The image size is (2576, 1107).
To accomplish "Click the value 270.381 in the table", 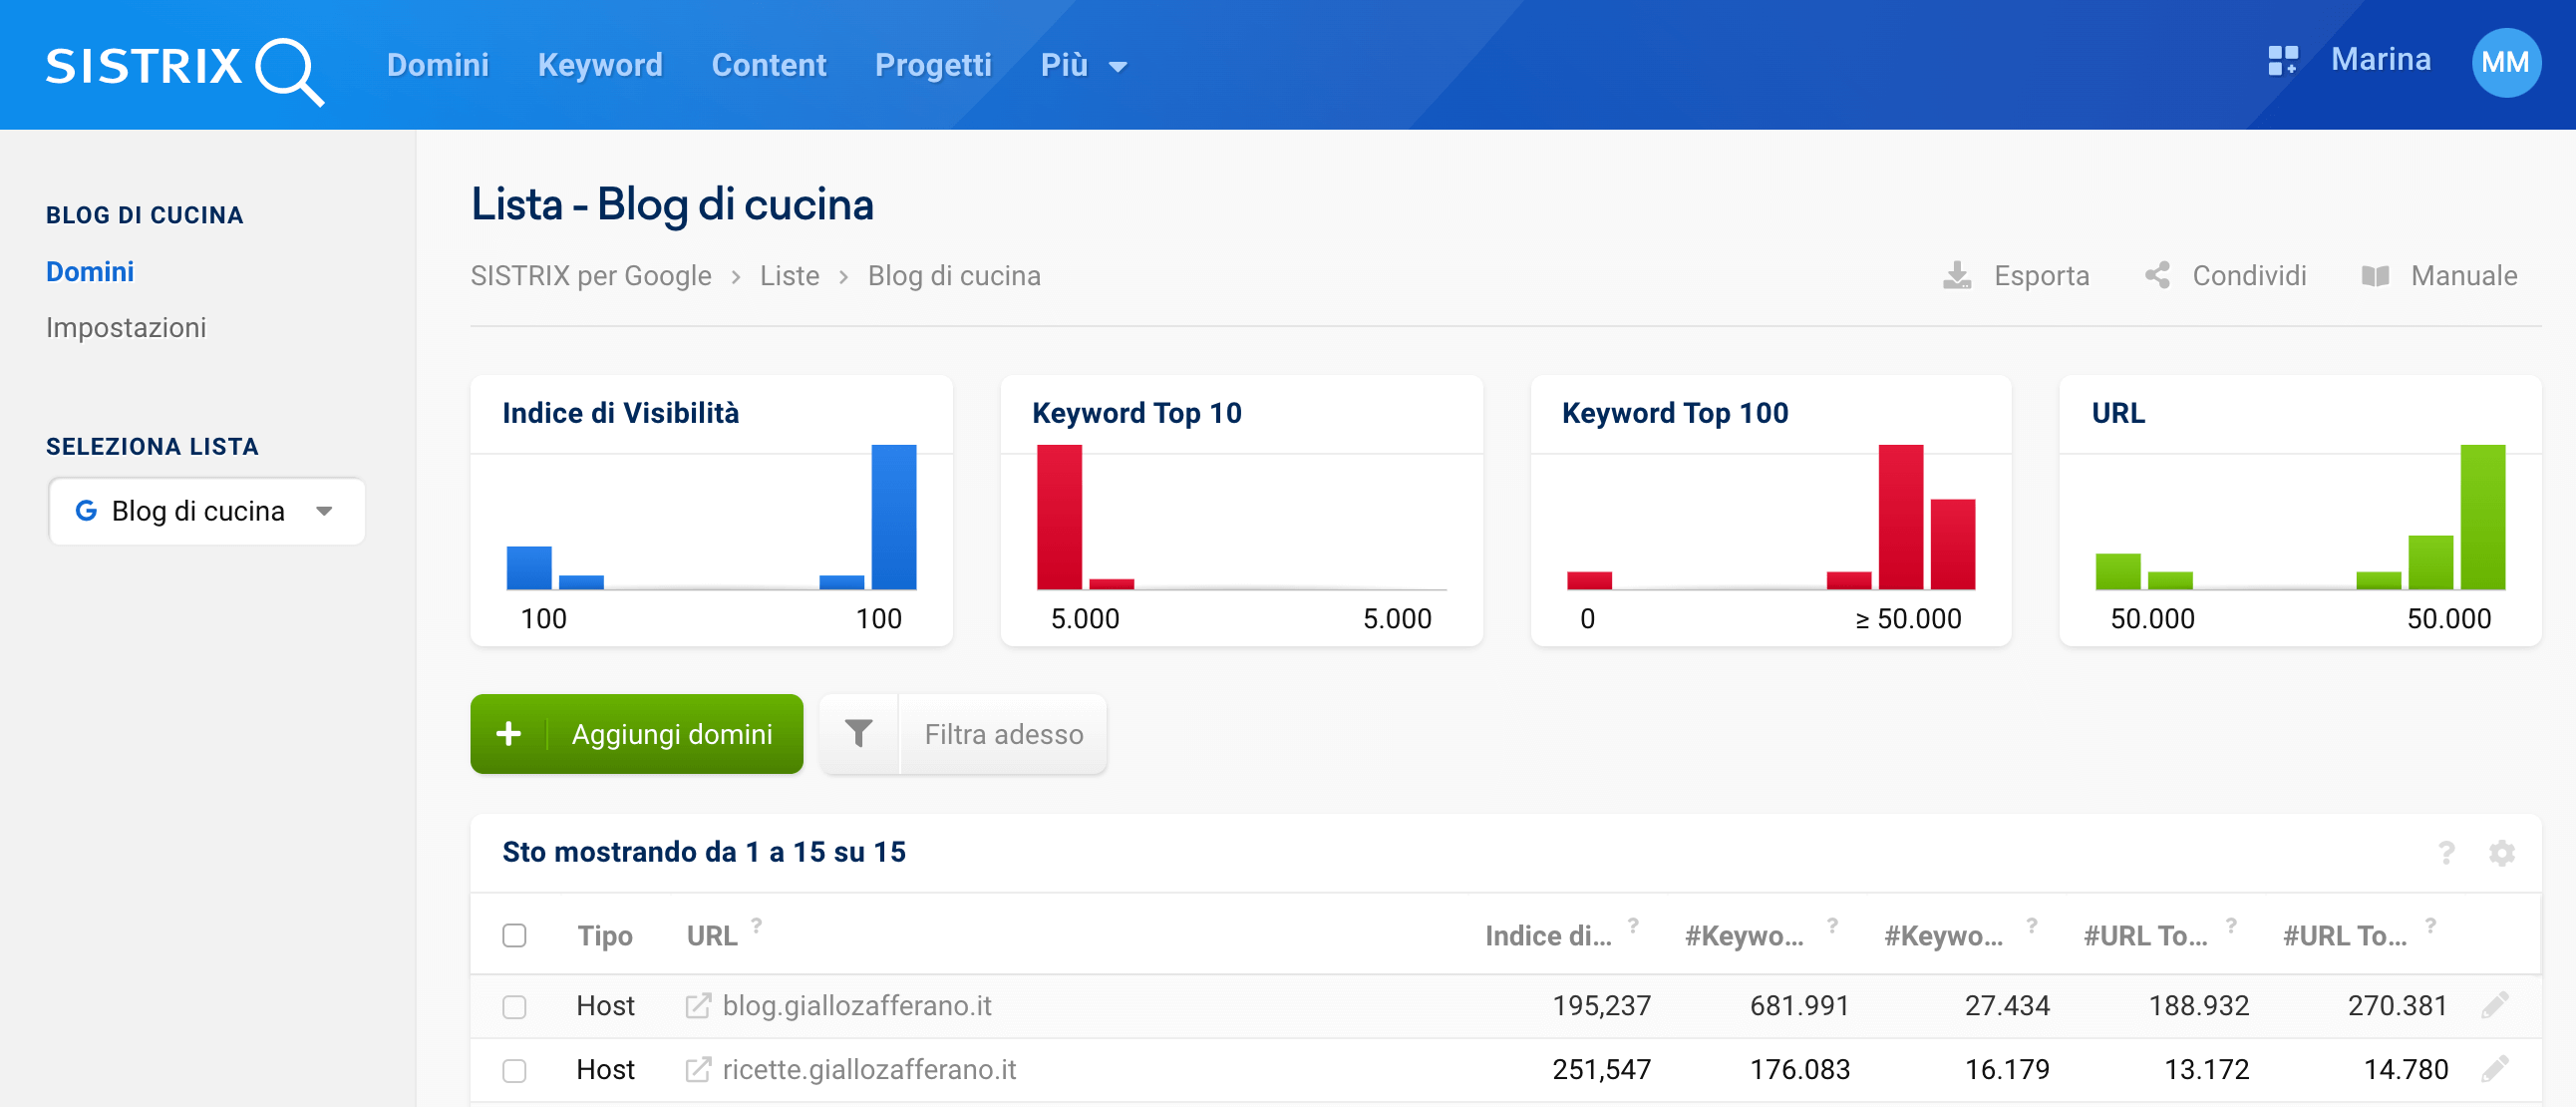I will pos(2397,1005).
